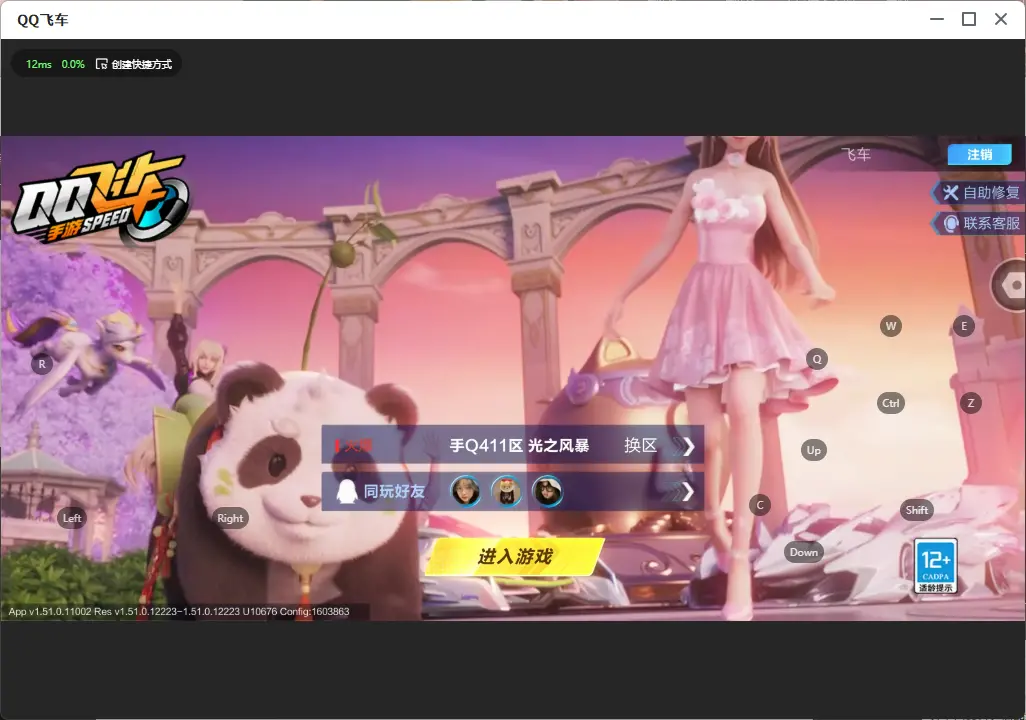Open 自助修复 self-repair tool

(x=978, y=192)
